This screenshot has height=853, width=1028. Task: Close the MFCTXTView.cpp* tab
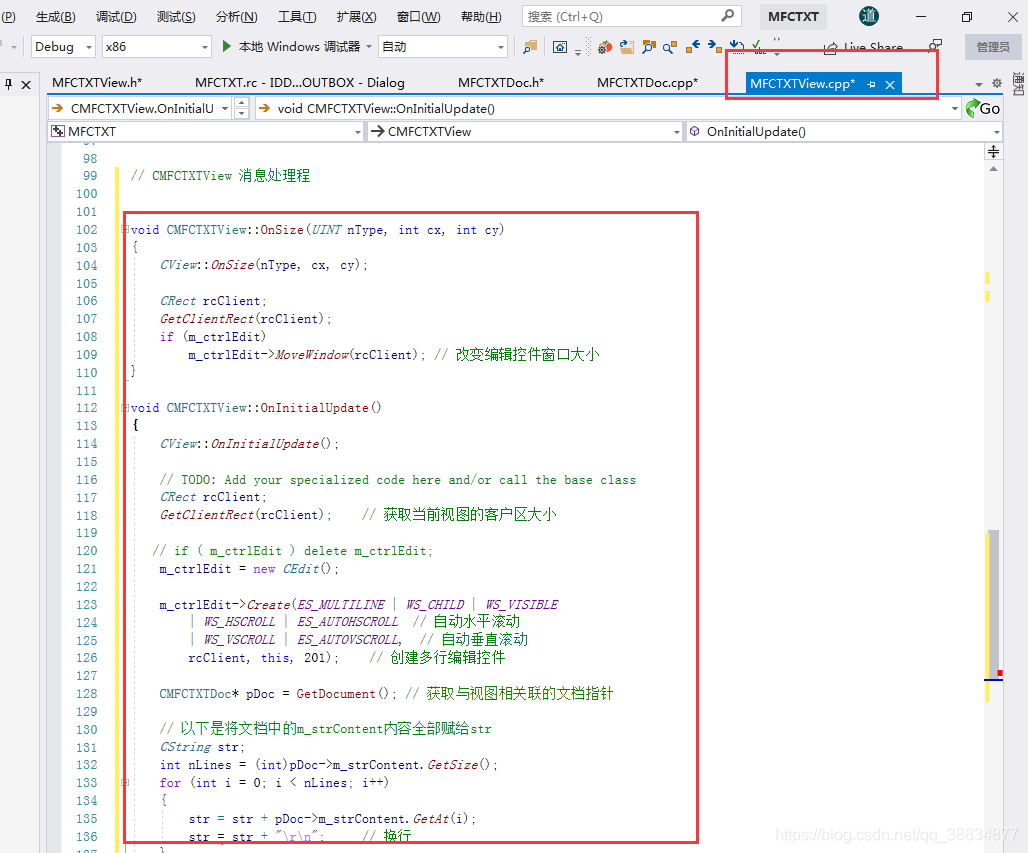pos(890,85)
